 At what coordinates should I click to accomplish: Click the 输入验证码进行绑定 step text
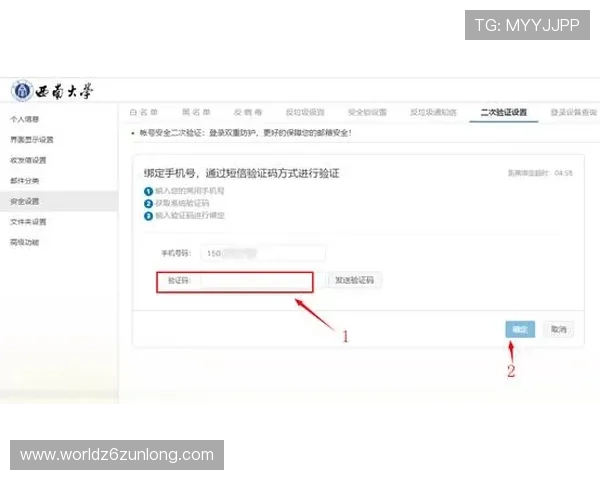click(190, 215)
